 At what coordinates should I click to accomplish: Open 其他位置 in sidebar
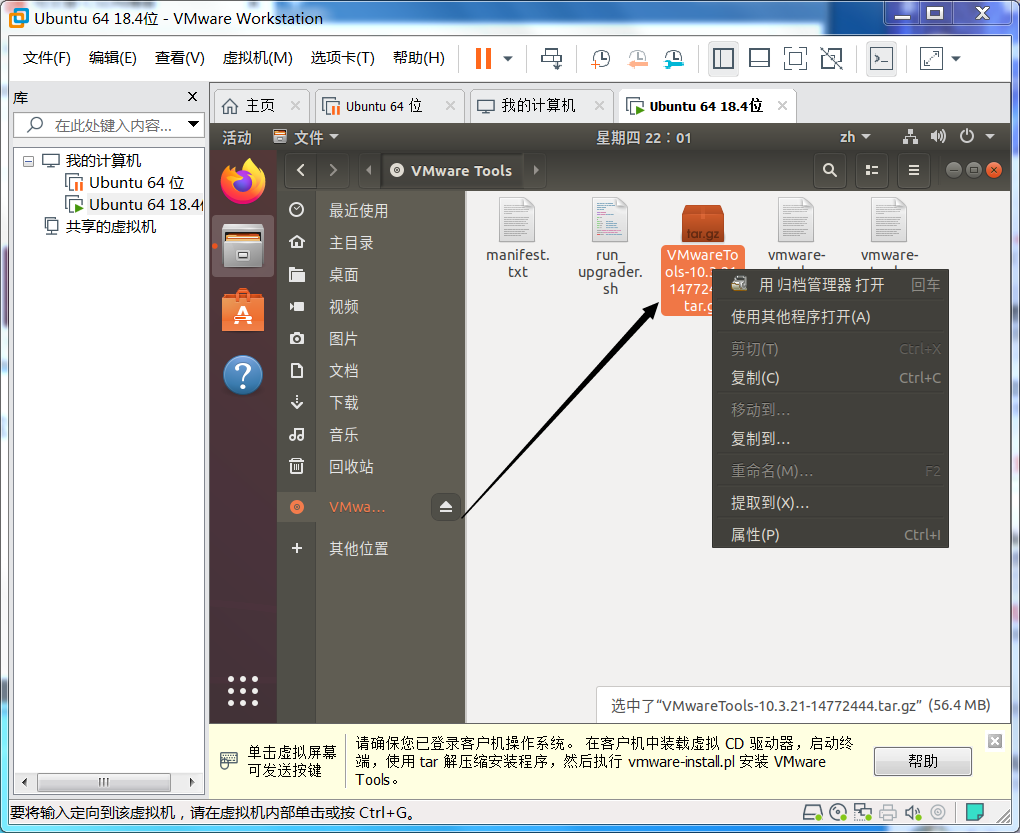pyautogui.click(x=371, y=548)
